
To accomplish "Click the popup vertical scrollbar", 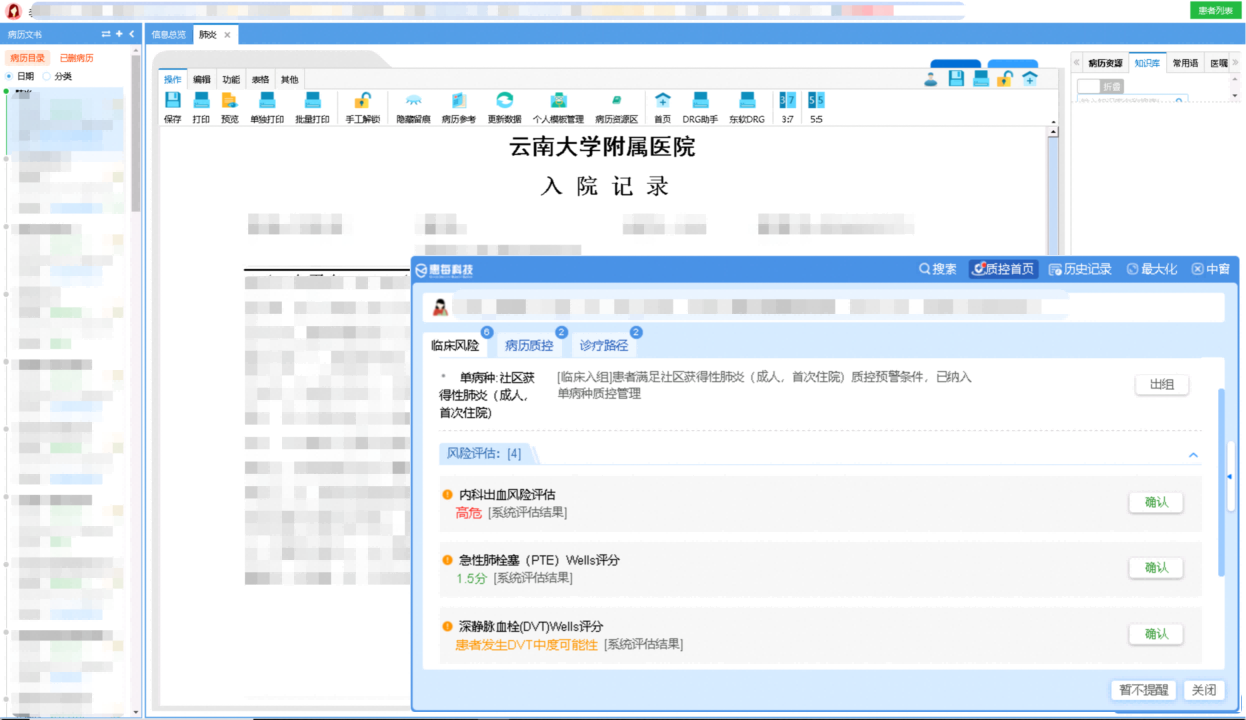I will (1221, 482).
